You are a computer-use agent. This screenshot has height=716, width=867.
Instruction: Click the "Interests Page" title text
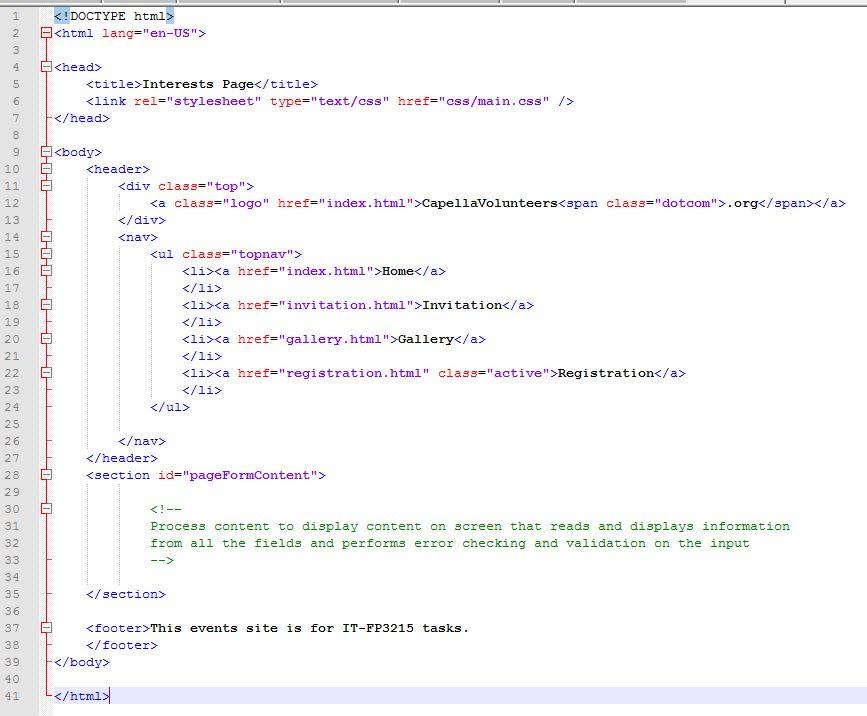coord(198,84)
